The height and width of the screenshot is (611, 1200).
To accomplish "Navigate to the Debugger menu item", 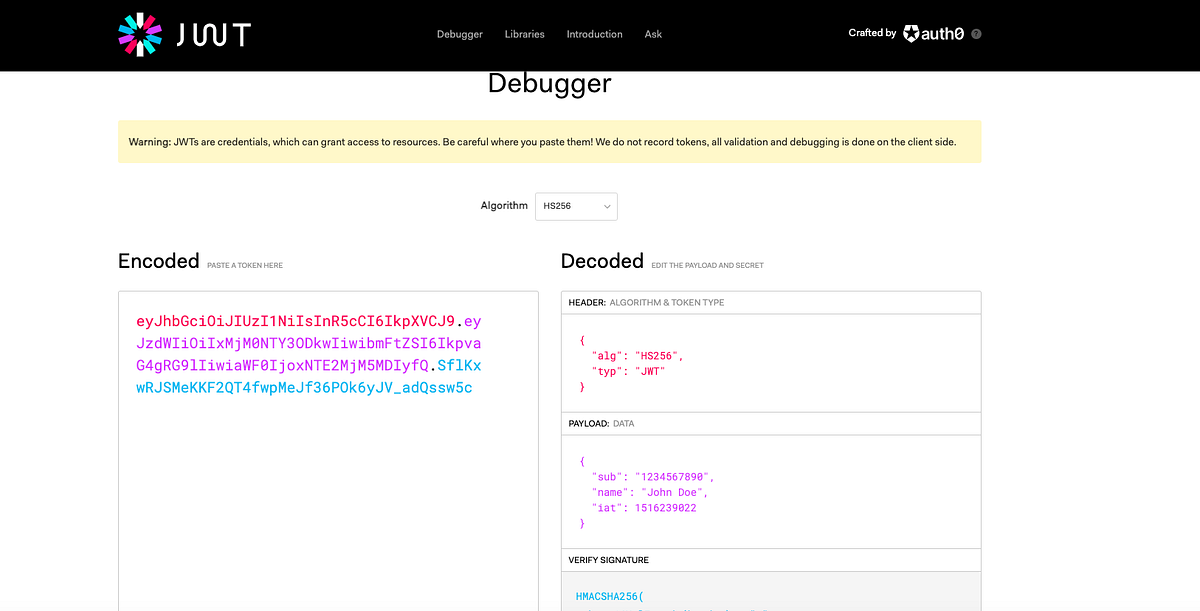I will click(x=459, y=34).
